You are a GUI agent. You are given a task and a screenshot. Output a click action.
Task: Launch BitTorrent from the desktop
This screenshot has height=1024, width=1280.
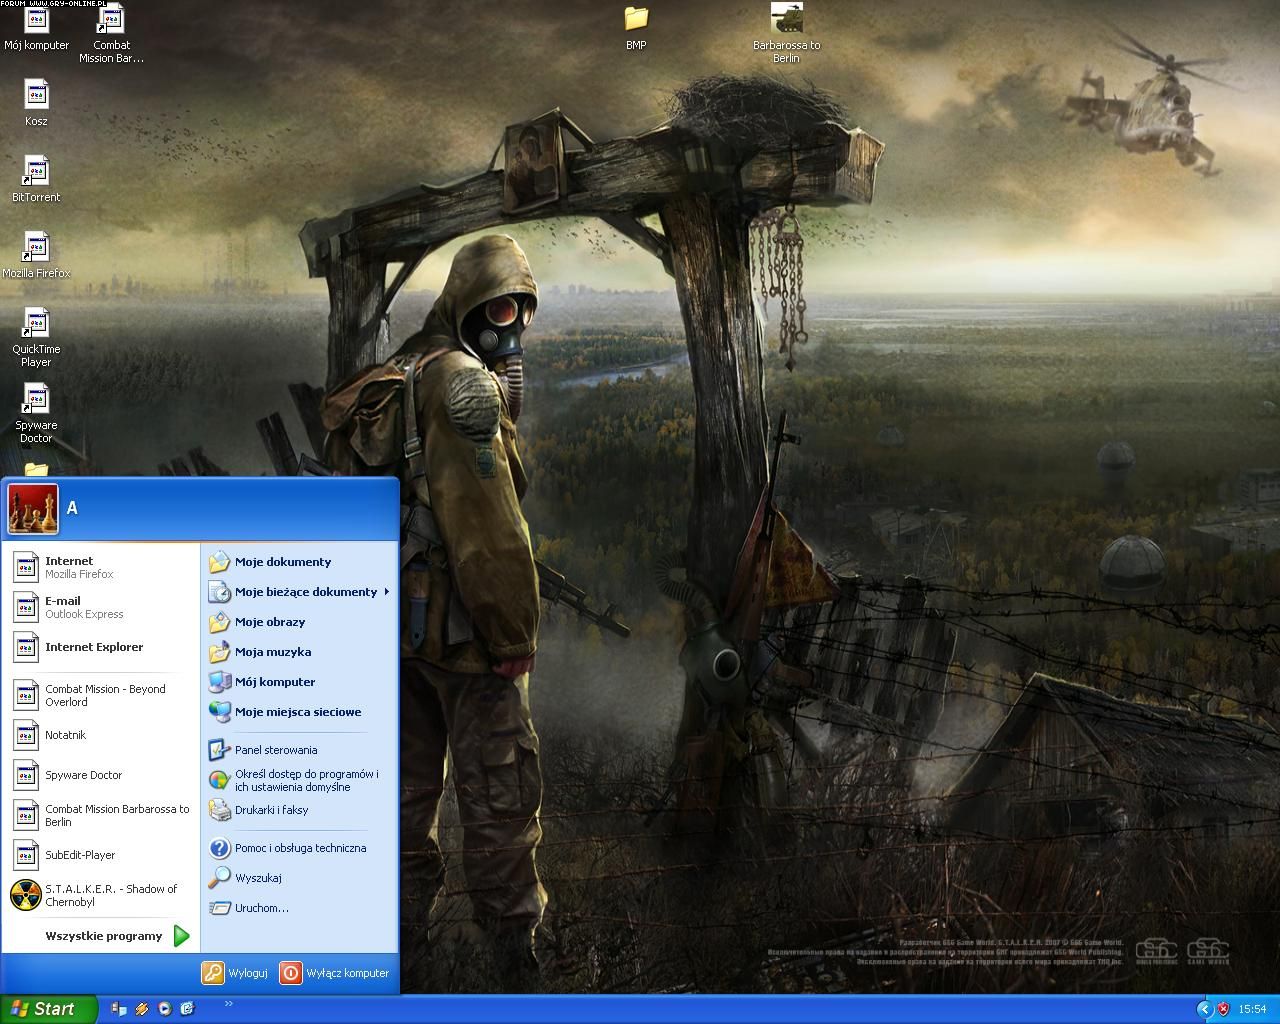pos(36,179)
